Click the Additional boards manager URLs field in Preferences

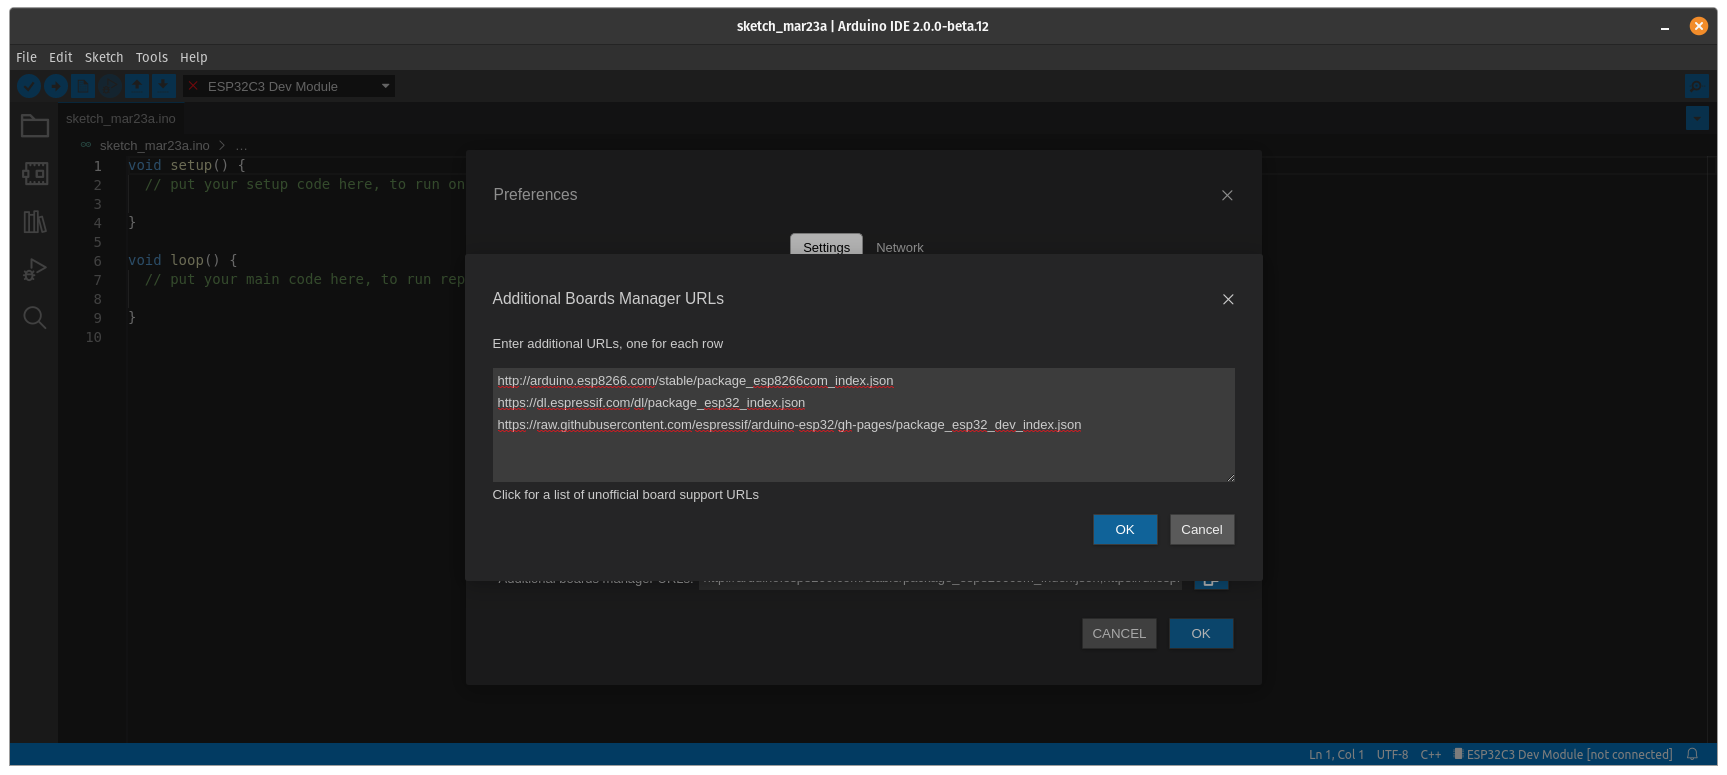tap(940, 584)
